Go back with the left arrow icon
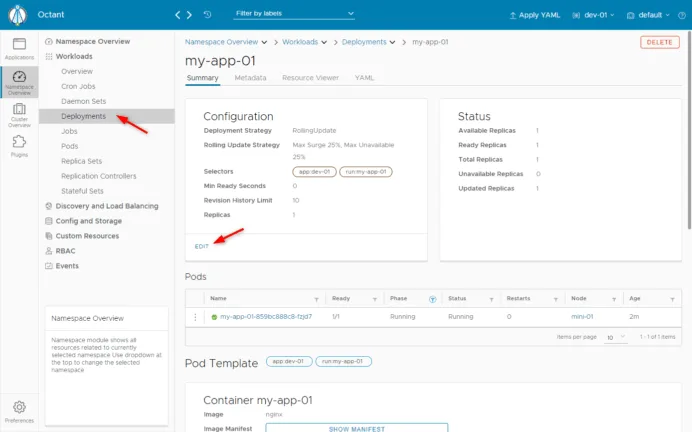This screenshot has height=432, width=692. 177,15
